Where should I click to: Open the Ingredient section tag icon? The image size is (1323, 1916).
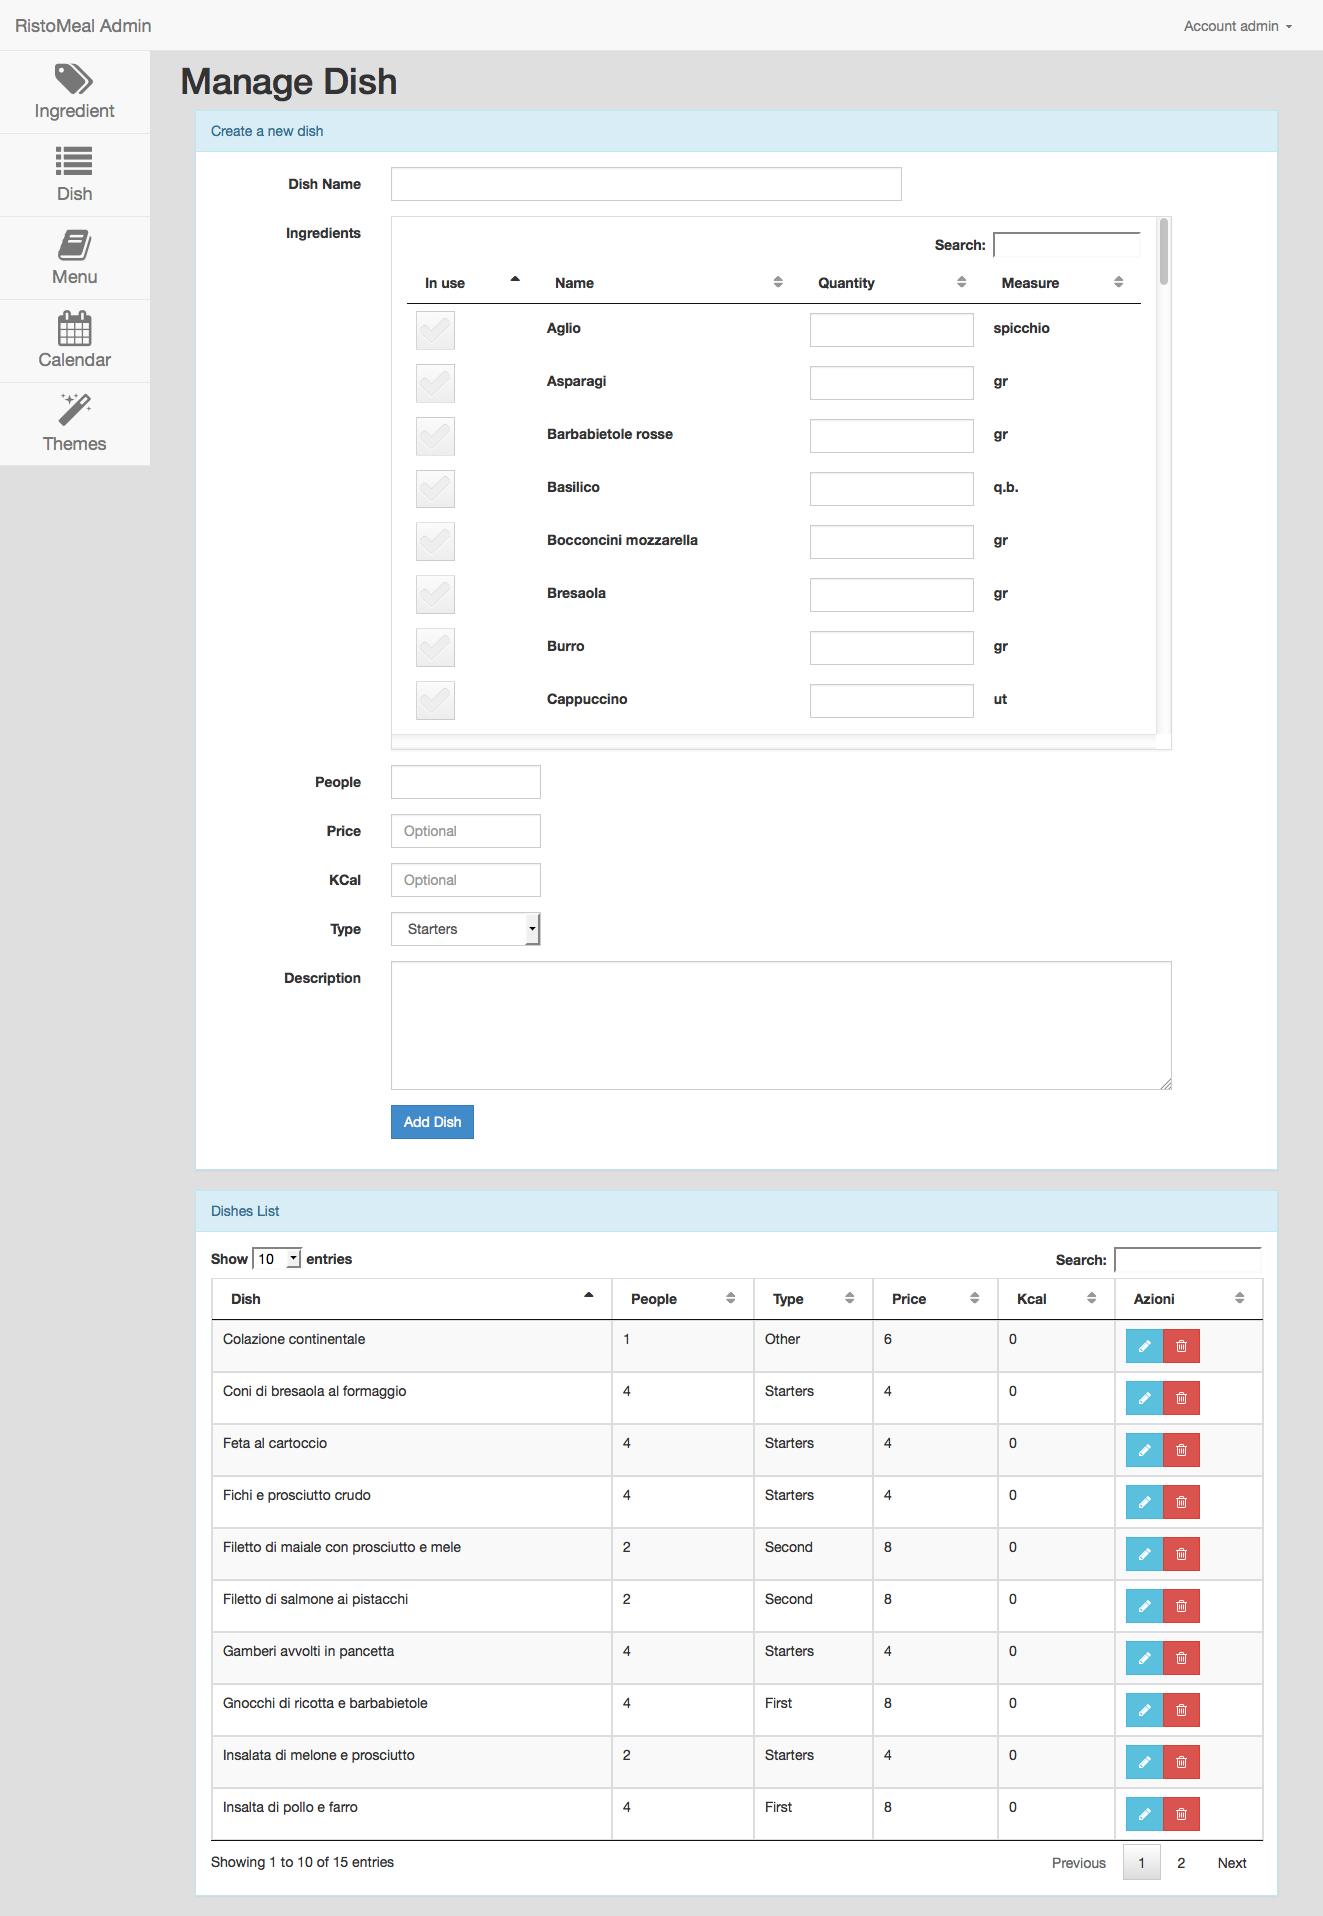pyautogui.click(x=74, y=78)
